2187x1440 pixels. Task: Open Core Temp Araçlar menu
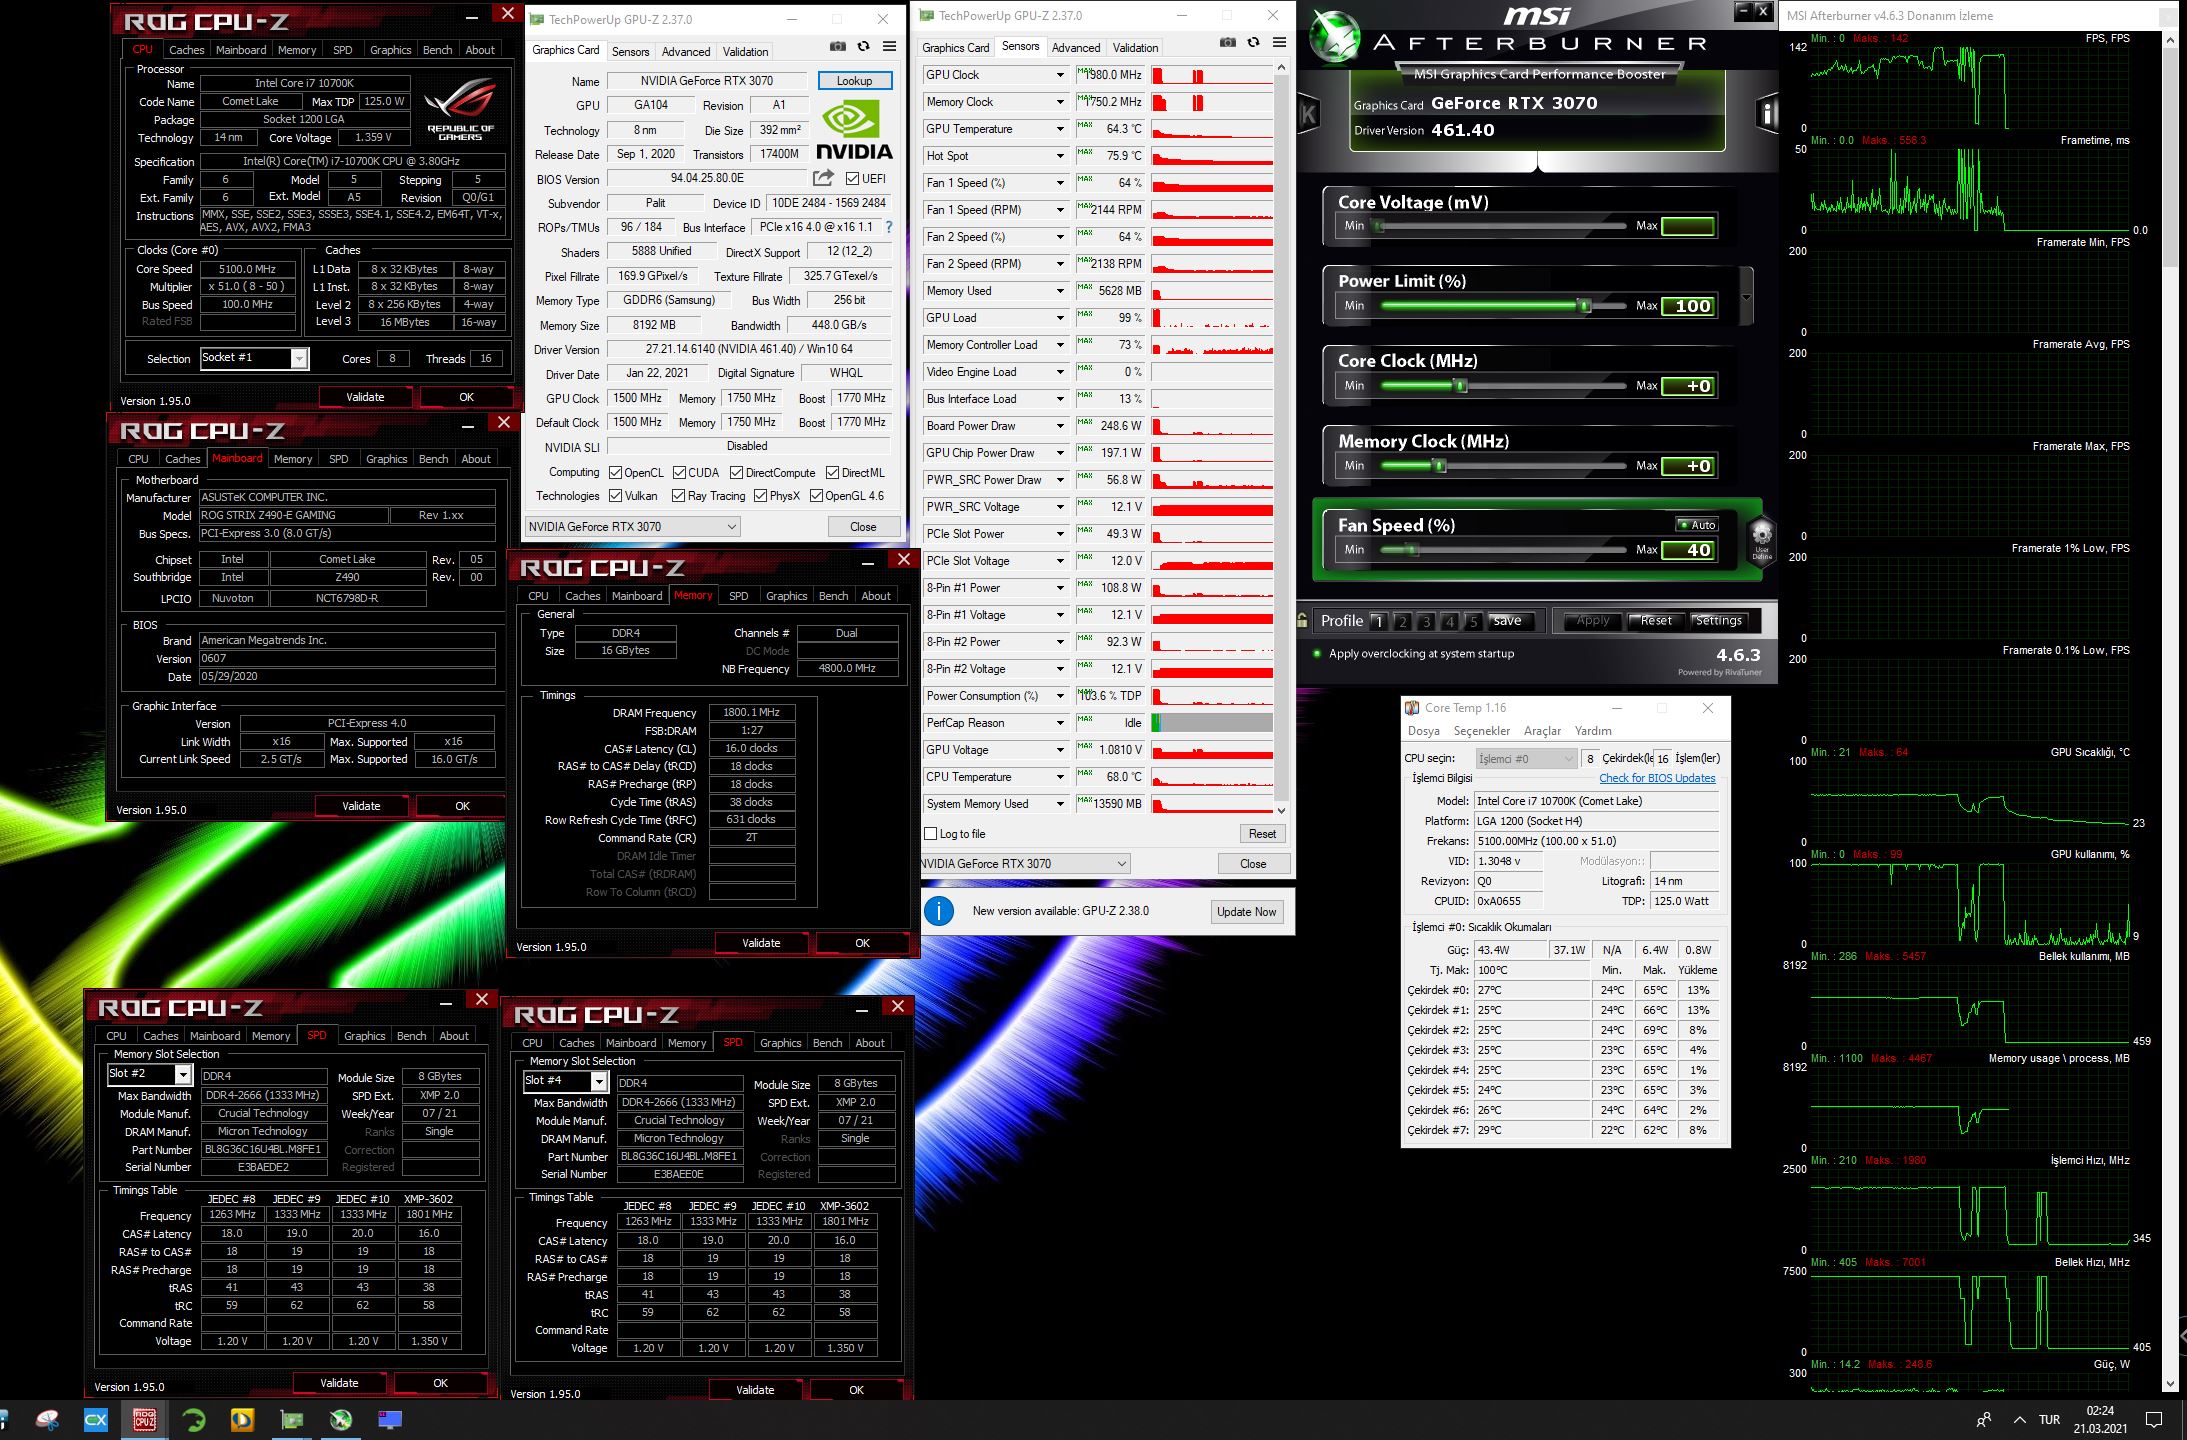tap(1542, 731)
